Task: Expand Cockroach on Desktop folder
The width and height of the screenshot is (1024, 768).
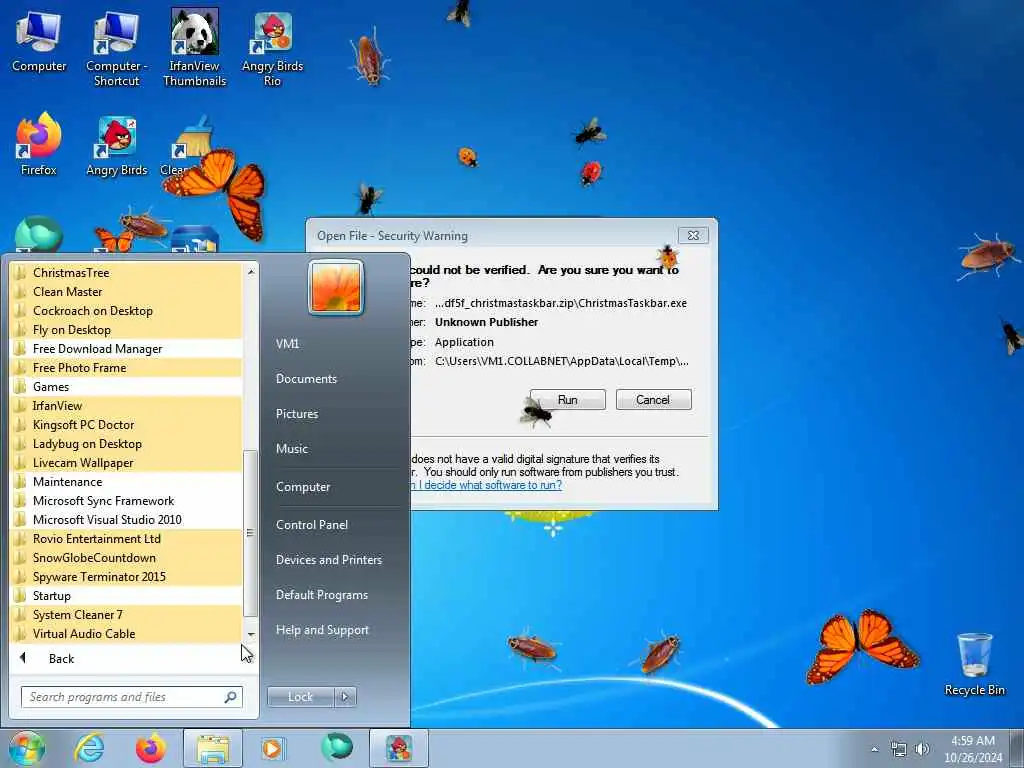Action: click(x=127, y=310)
